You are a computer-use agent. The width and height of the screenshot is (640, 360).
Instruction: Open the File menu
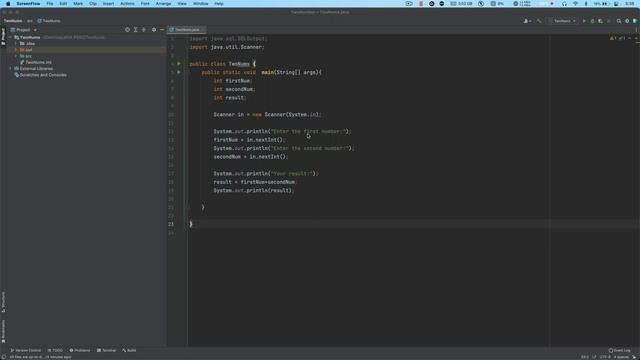[x=49, y=4]
